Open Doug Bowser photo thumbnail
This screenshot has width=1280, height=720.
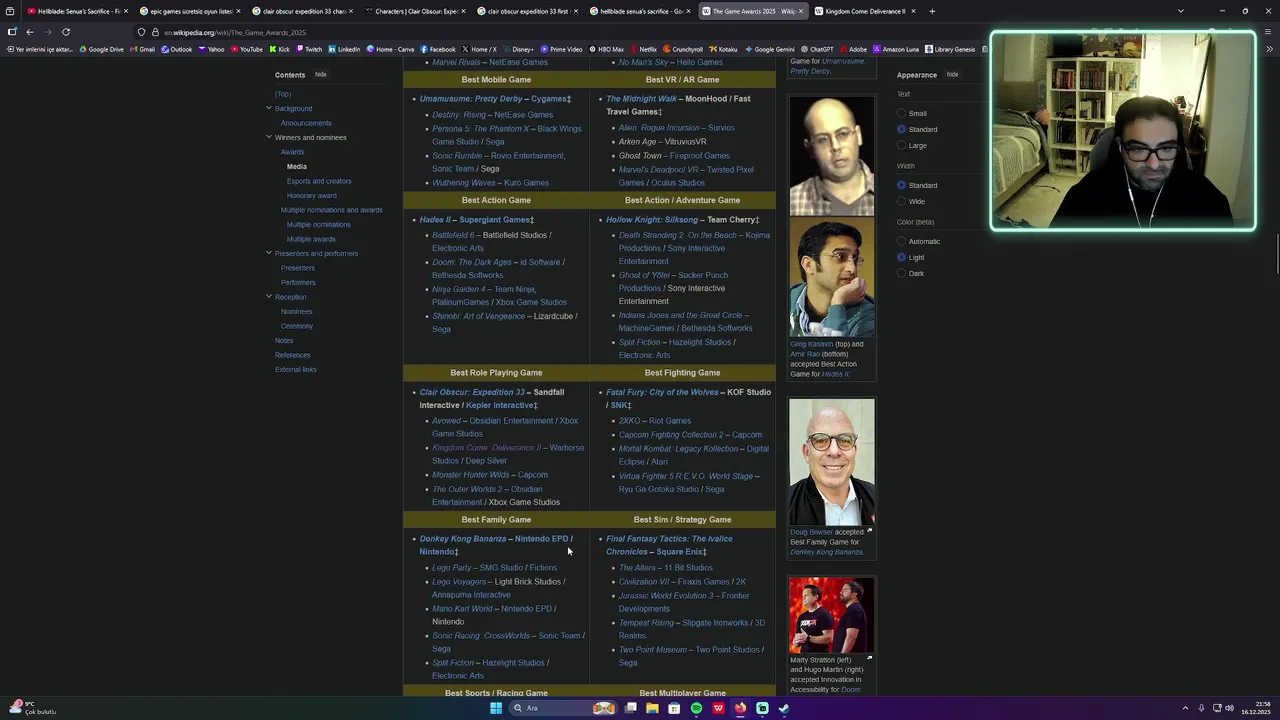tap(832, 461)
